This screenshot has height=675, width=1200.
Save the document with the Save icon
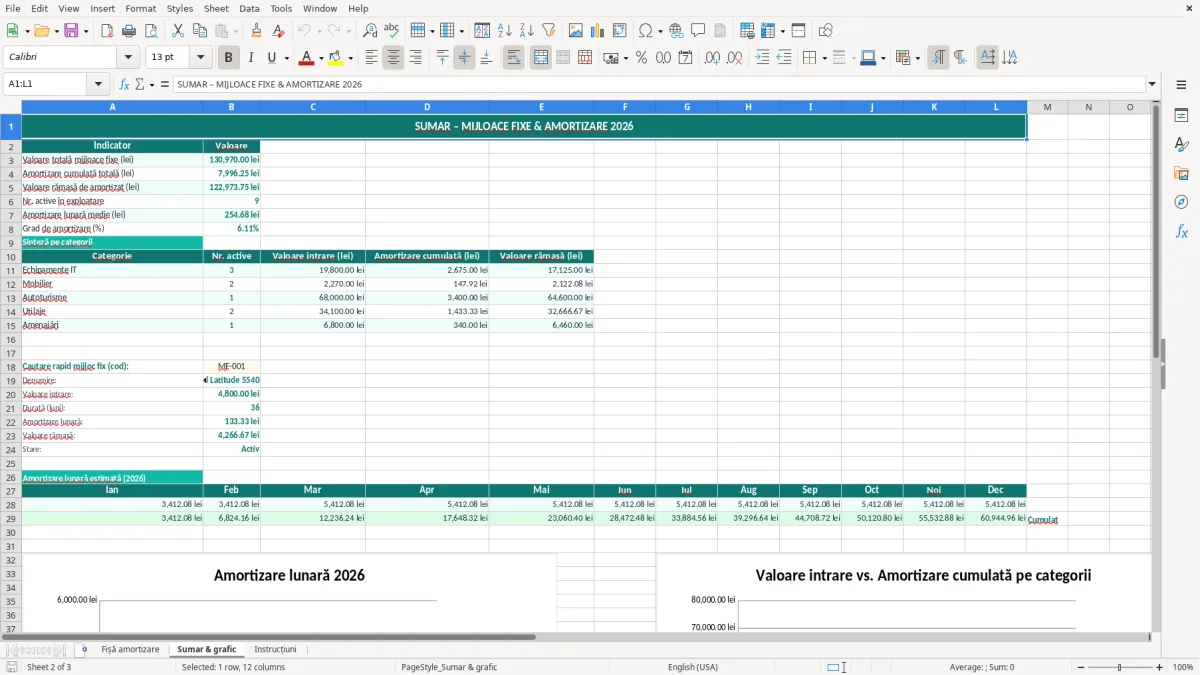click(x=71, y=31)
